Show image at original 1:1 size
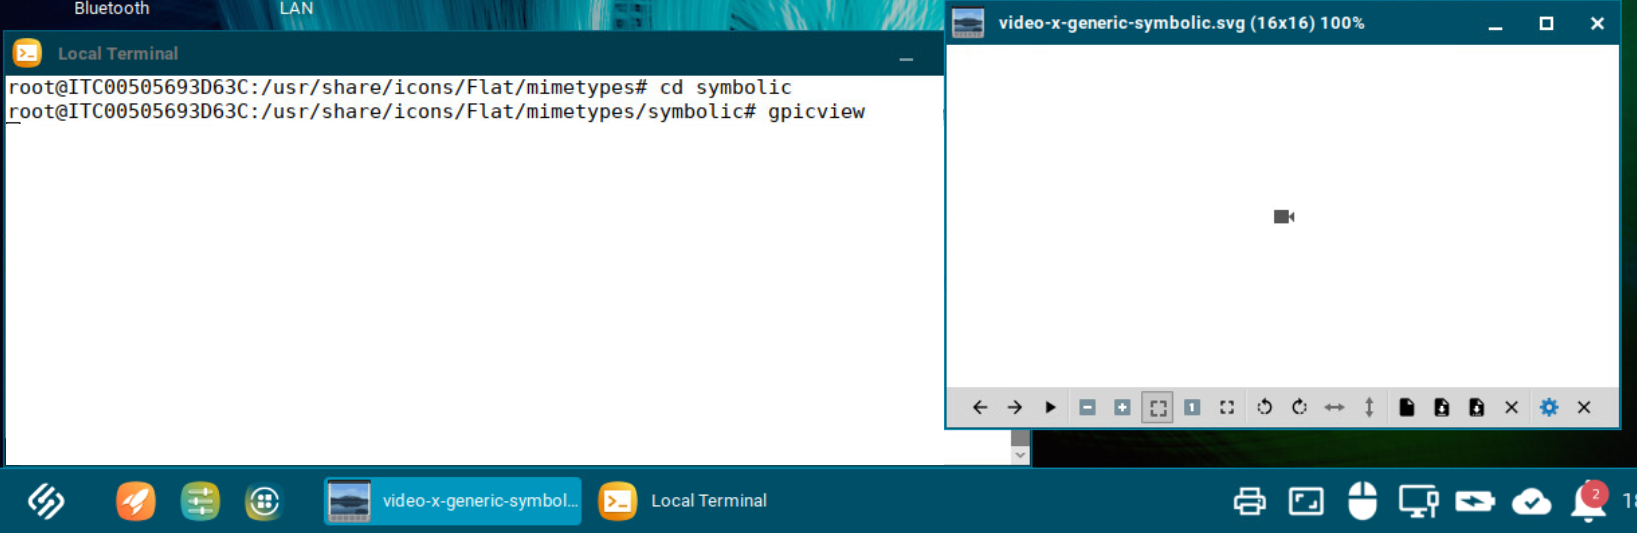This screenshot has height=533, width=1637. pos(1192,407)
